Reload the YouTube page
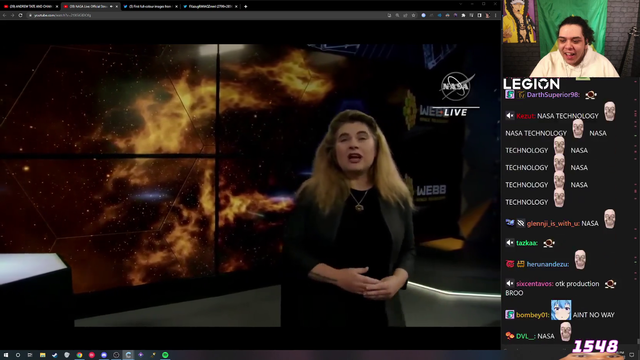The image size is (640, 360). click(x=20, y=15)
